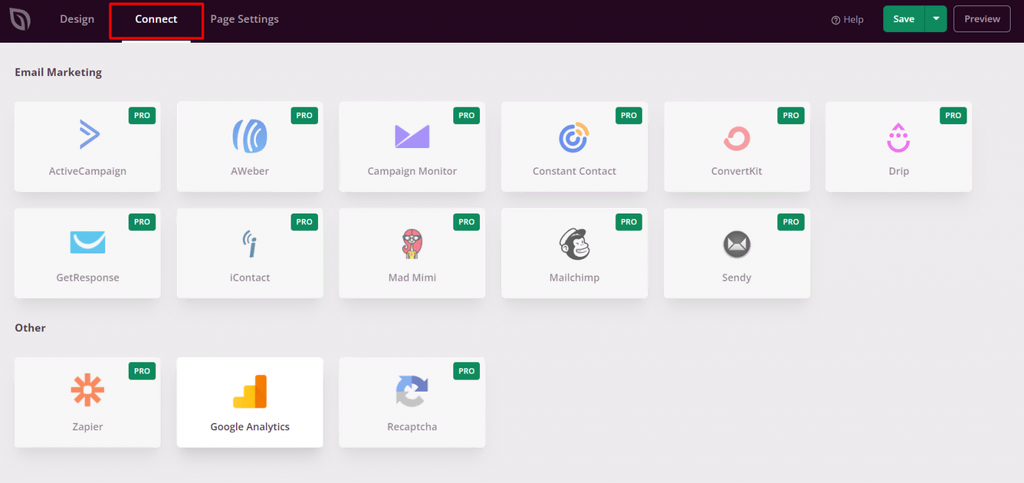The width and height of the screenshot is (1024, 483).
Task: Click the Recaptcha label text
Action: point(412,427)
